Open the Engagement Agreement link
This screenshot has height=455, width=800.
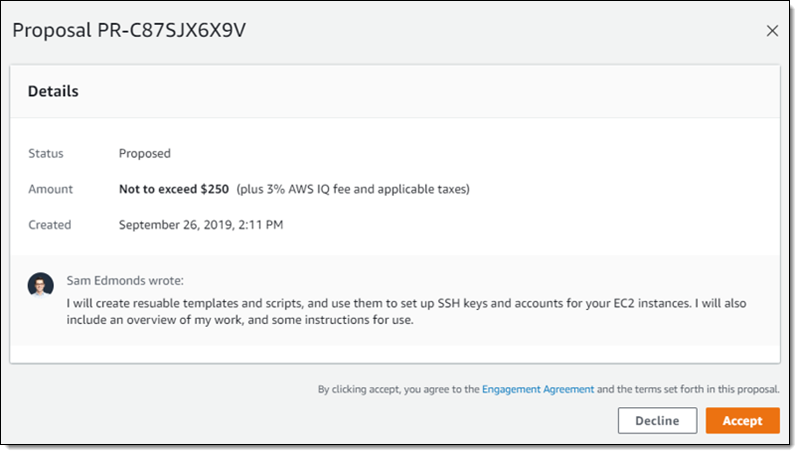(538, 389)
